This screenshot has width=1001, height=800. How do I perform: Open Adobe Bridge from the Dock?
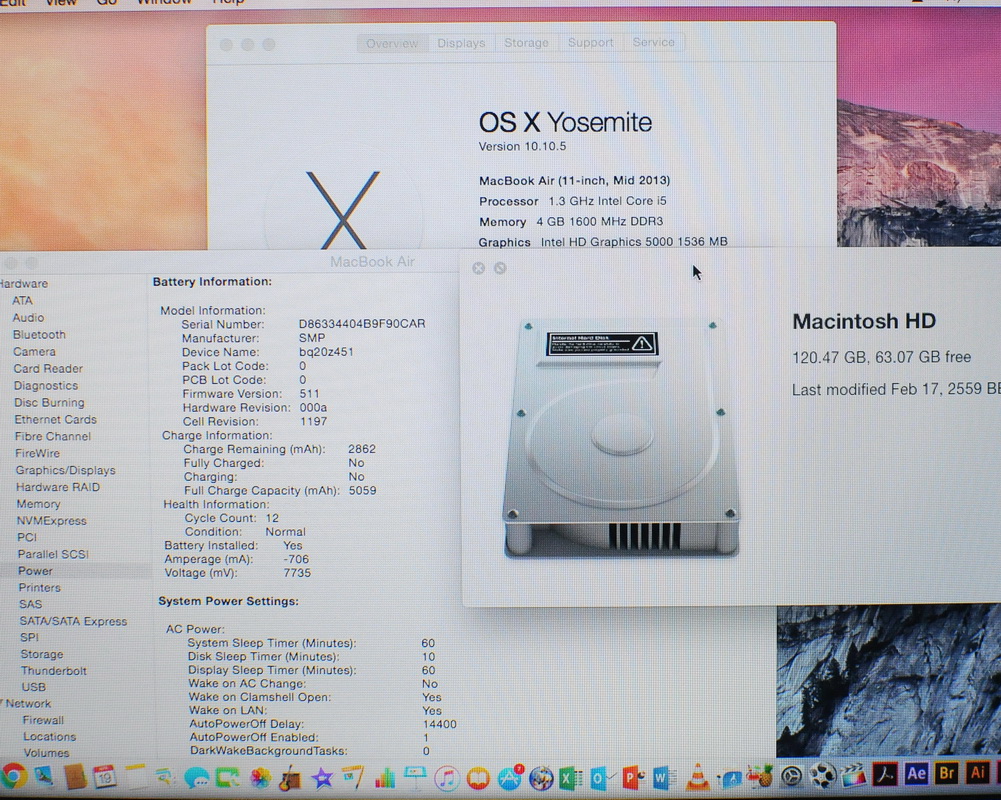coord(947,773)
